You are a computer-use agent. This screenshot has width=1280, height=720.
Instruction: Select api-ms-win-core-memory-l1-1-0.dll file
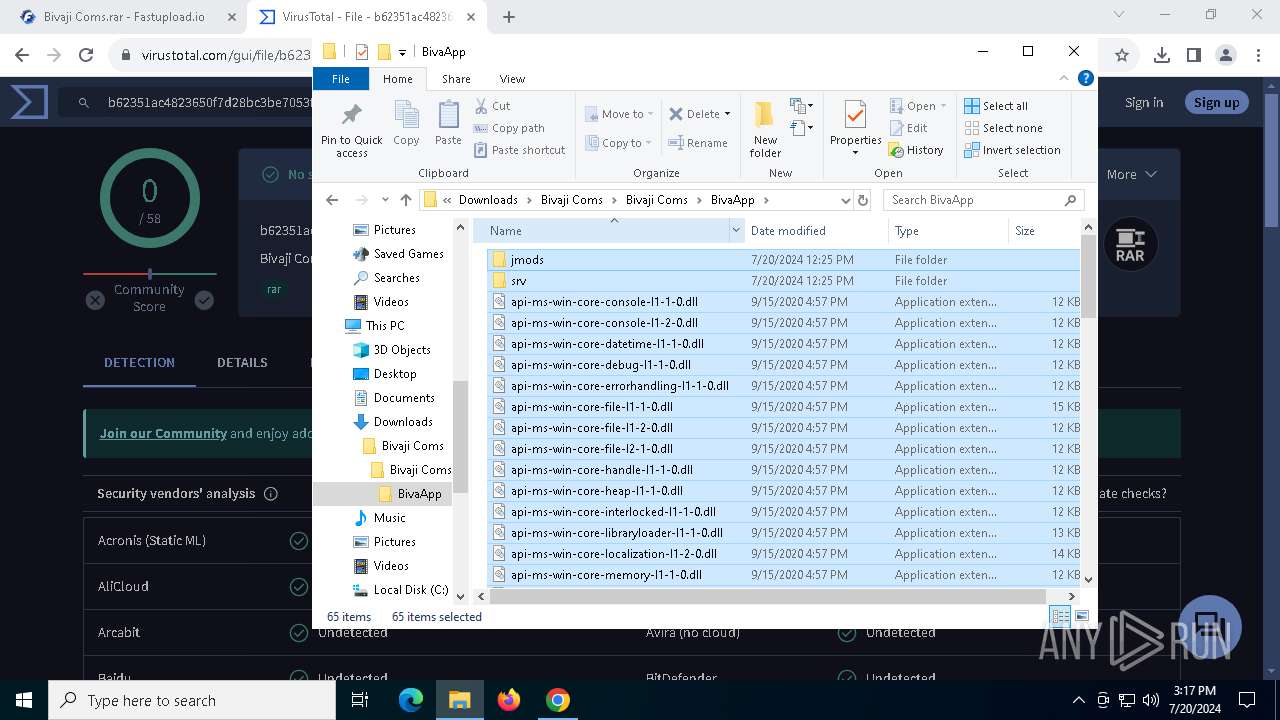783,575
